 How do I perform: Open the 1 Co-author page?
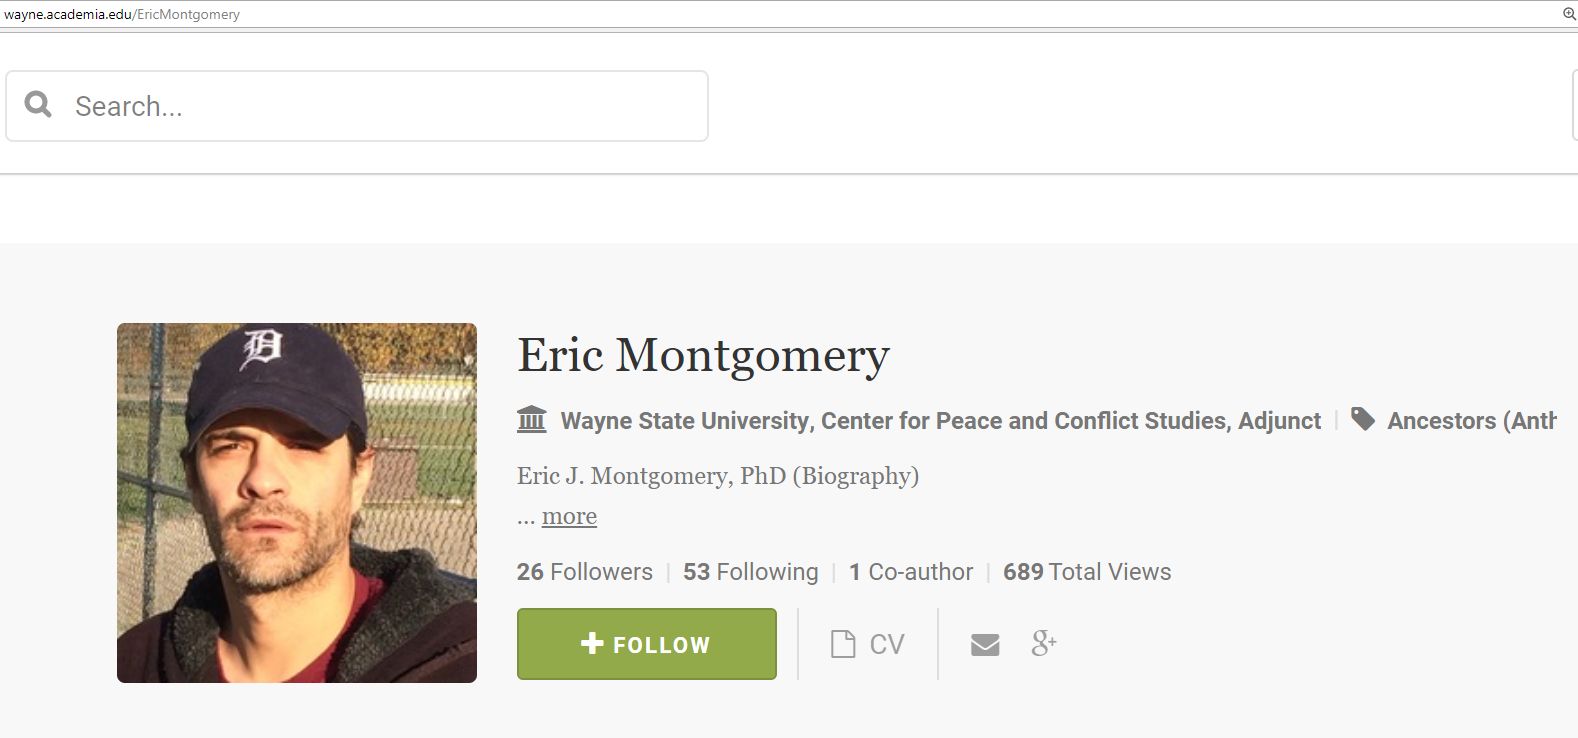910,571
